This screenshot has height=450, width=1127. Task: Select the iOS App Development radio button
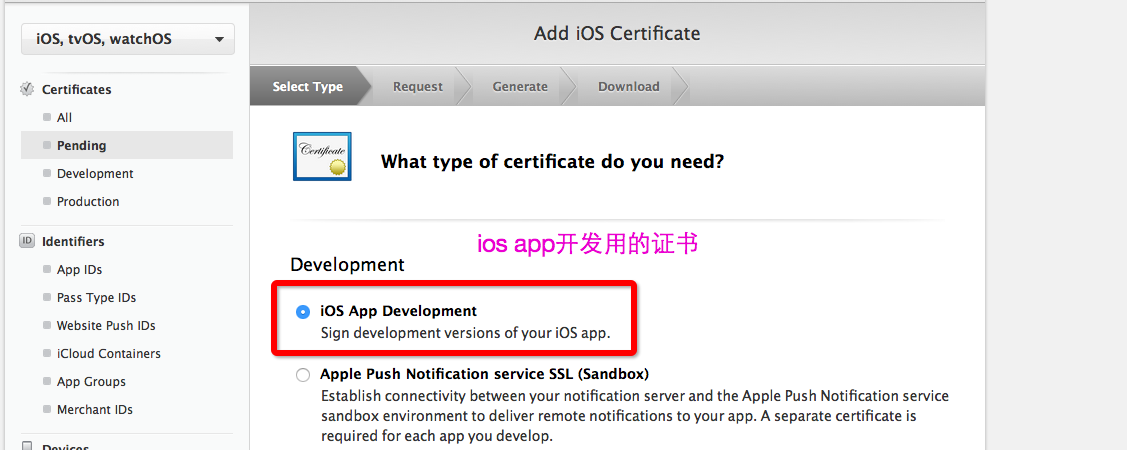click(x=303, y=312)
